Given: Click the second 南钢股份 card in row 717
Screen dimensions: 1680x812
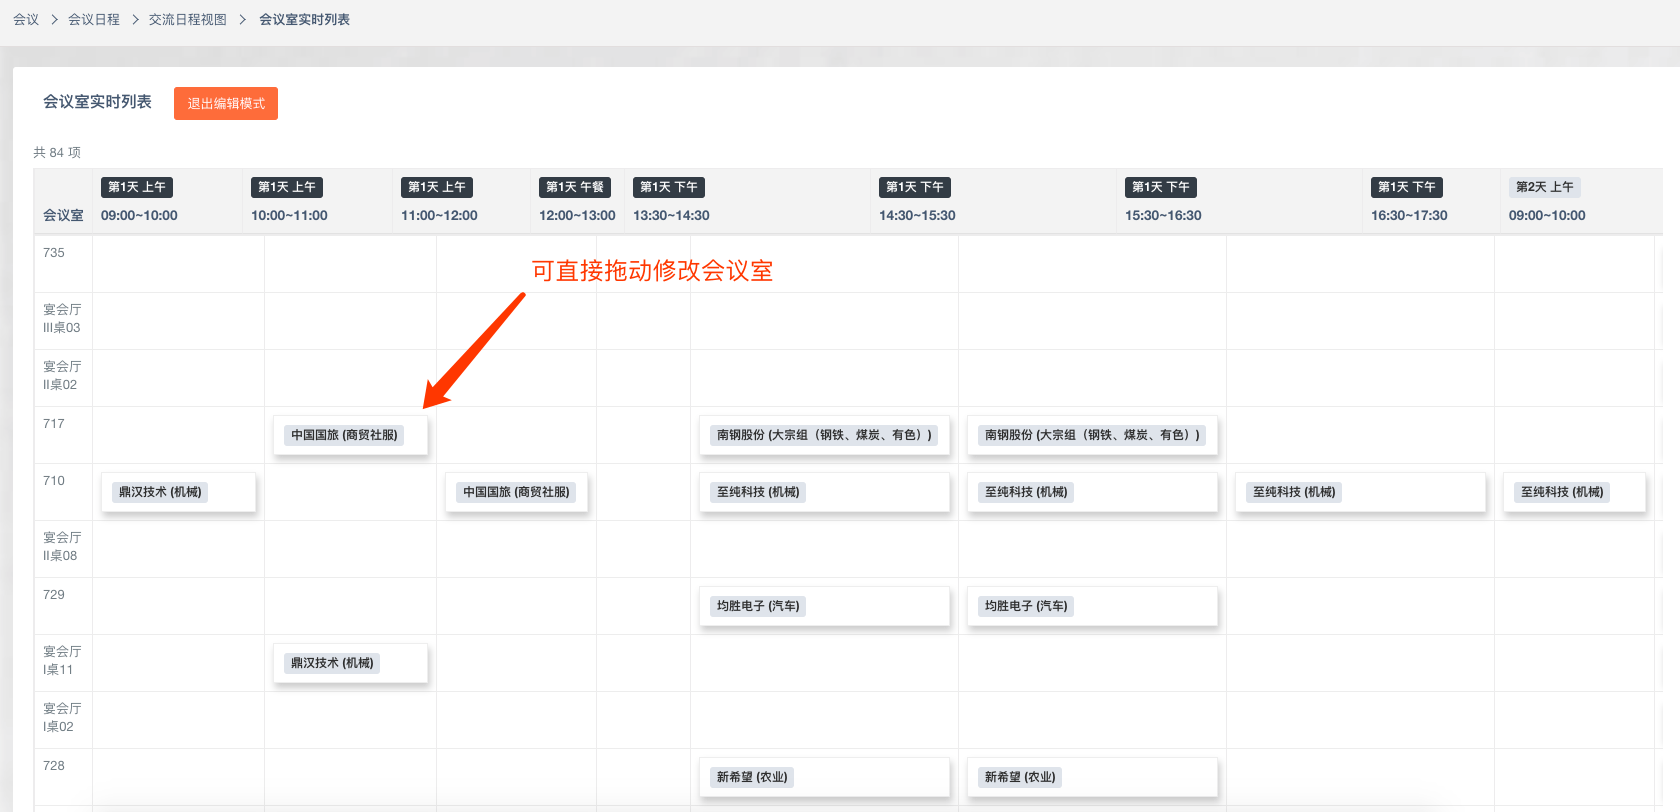Looking at the screenshot, I should point(1092,435).
